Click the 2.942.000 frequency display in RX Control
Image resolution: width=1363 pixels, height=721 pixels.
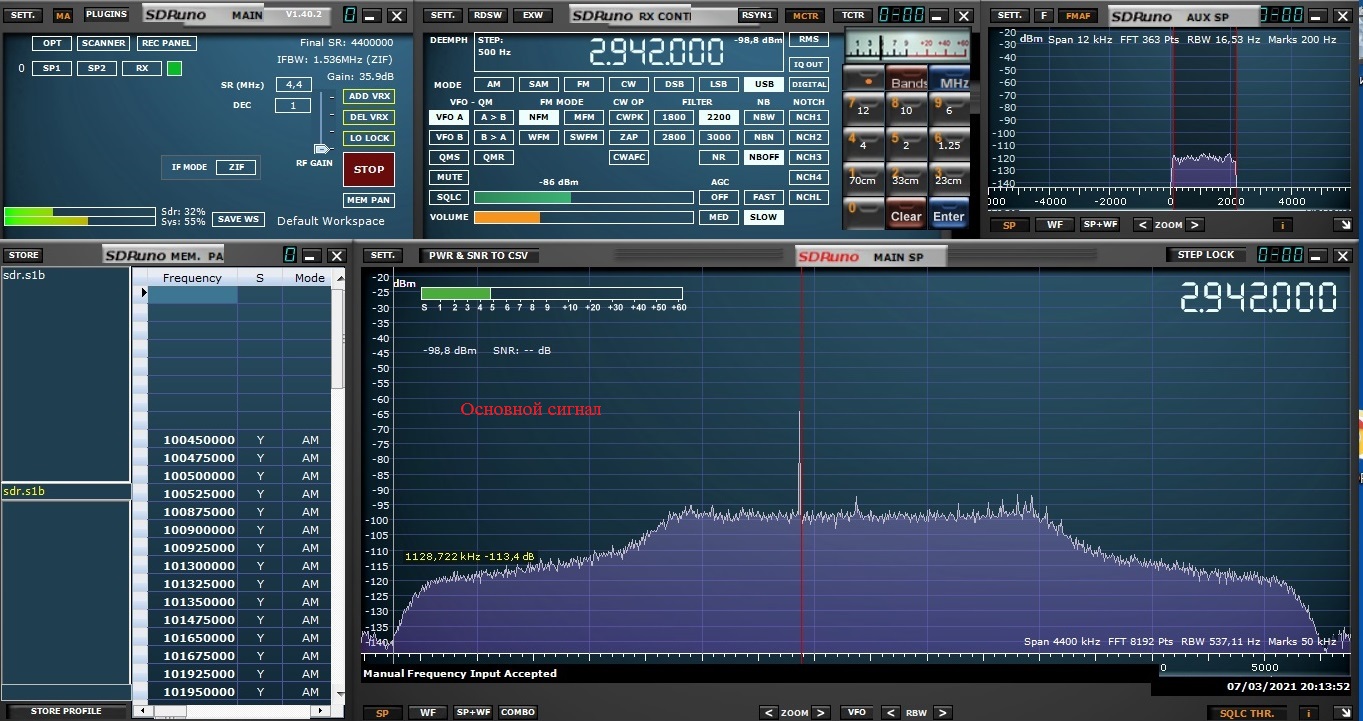[x=656, y=52]
